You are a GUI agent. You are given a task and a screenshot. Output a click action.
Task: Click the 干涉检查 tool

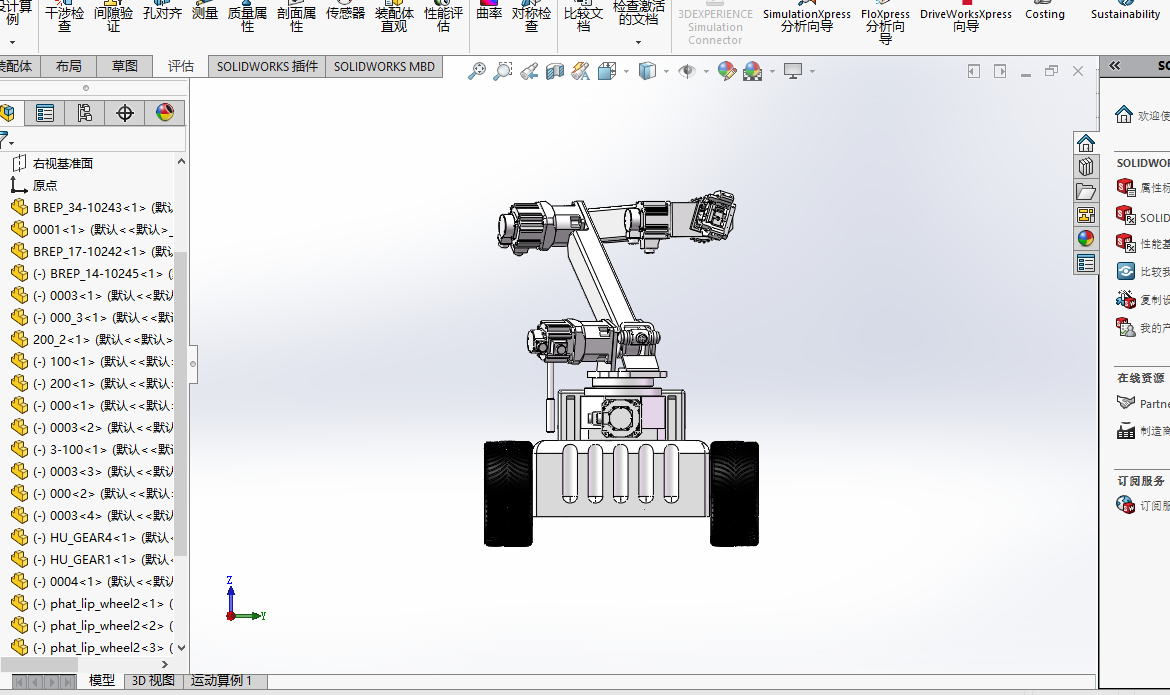coord(65,16)
